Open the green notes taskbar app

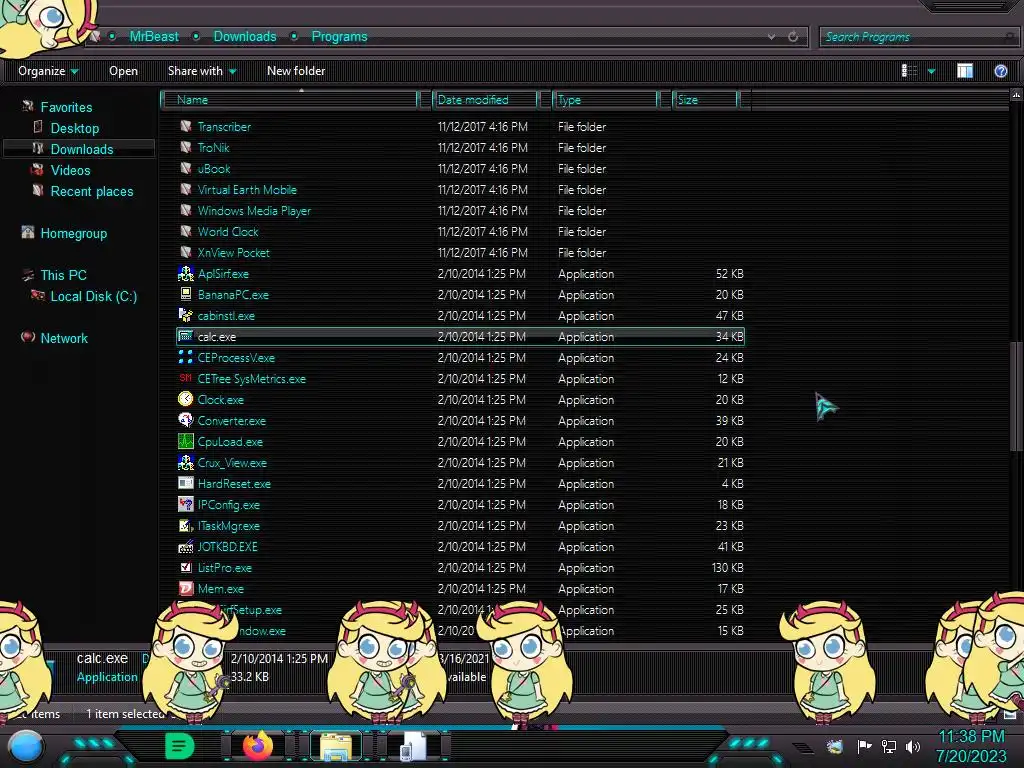(179, 746)
